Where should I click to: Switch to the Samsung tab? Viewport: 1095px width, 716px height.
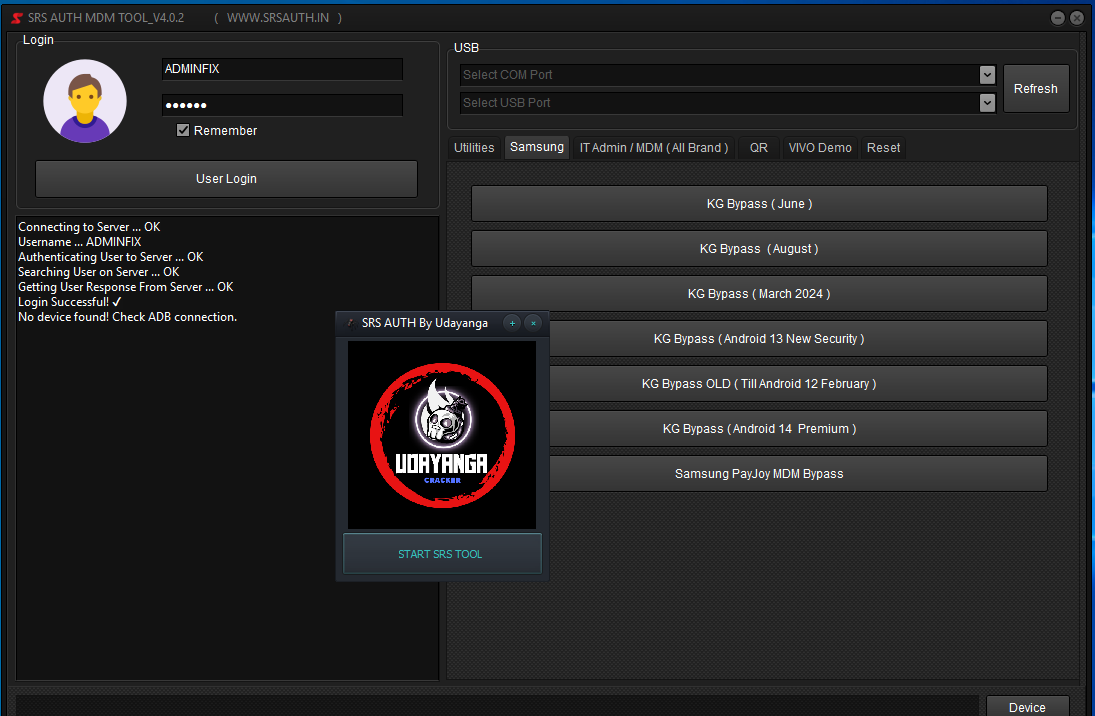(536, 147)
